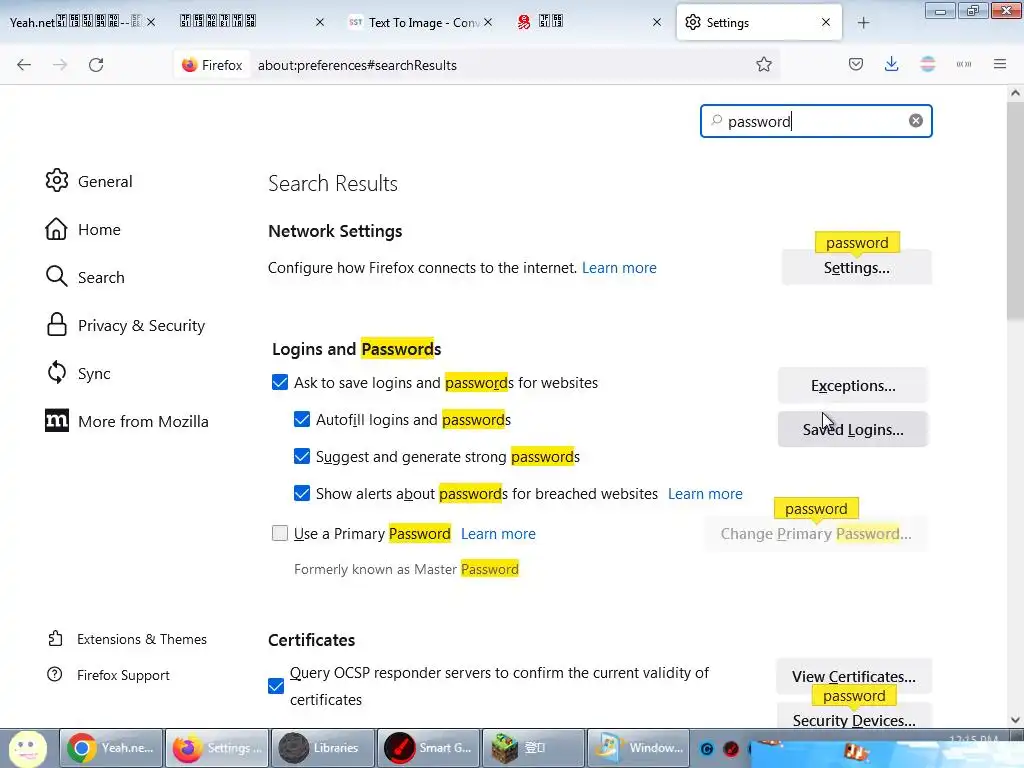Open the Minecraft block taskbar item
Viewport: 1024px width, 768px height.
(534, 748)
